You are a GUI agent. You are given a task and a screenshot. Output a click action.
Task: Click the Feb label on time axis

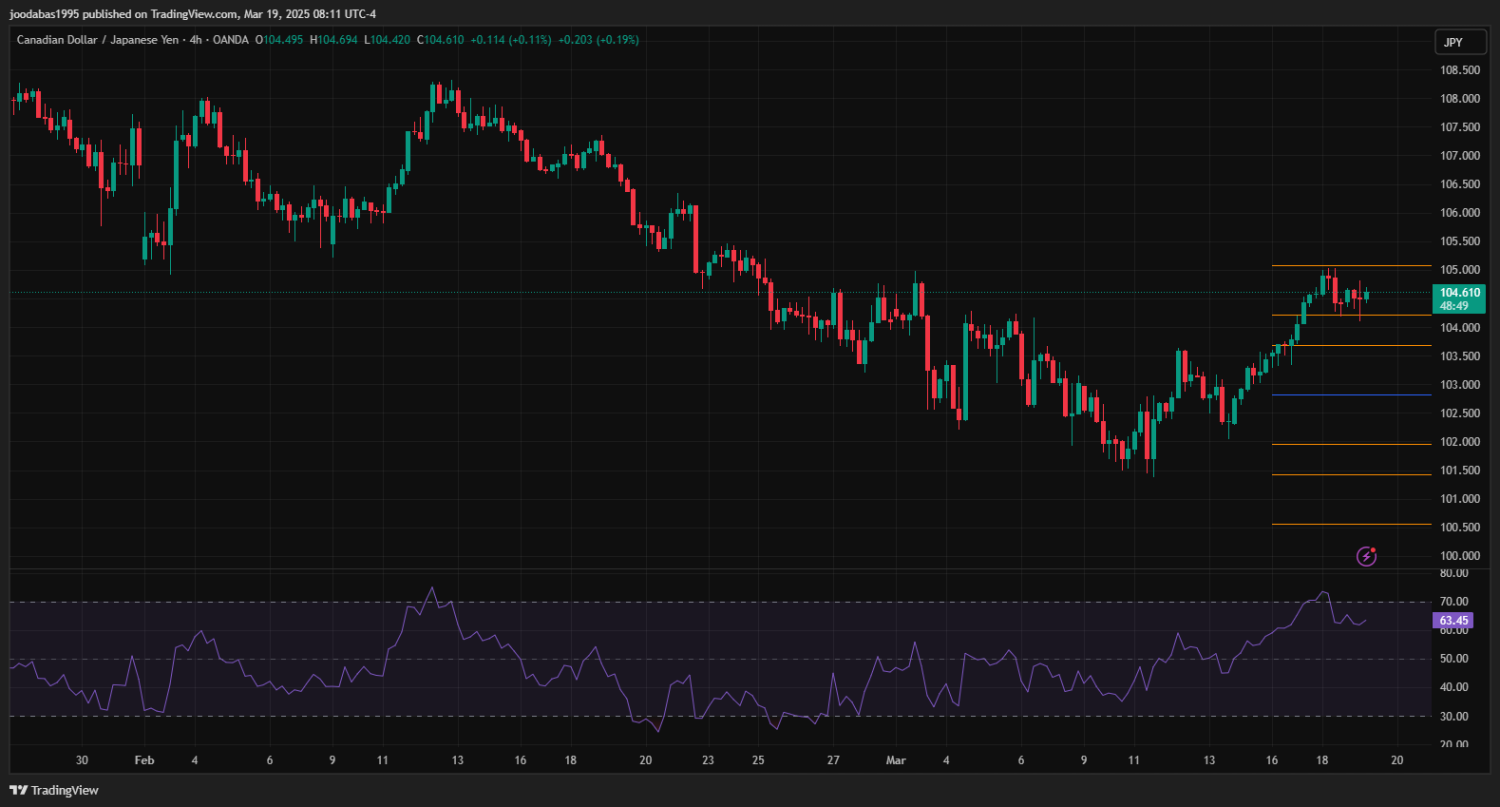pyautogui.click(x=142, y=760)
